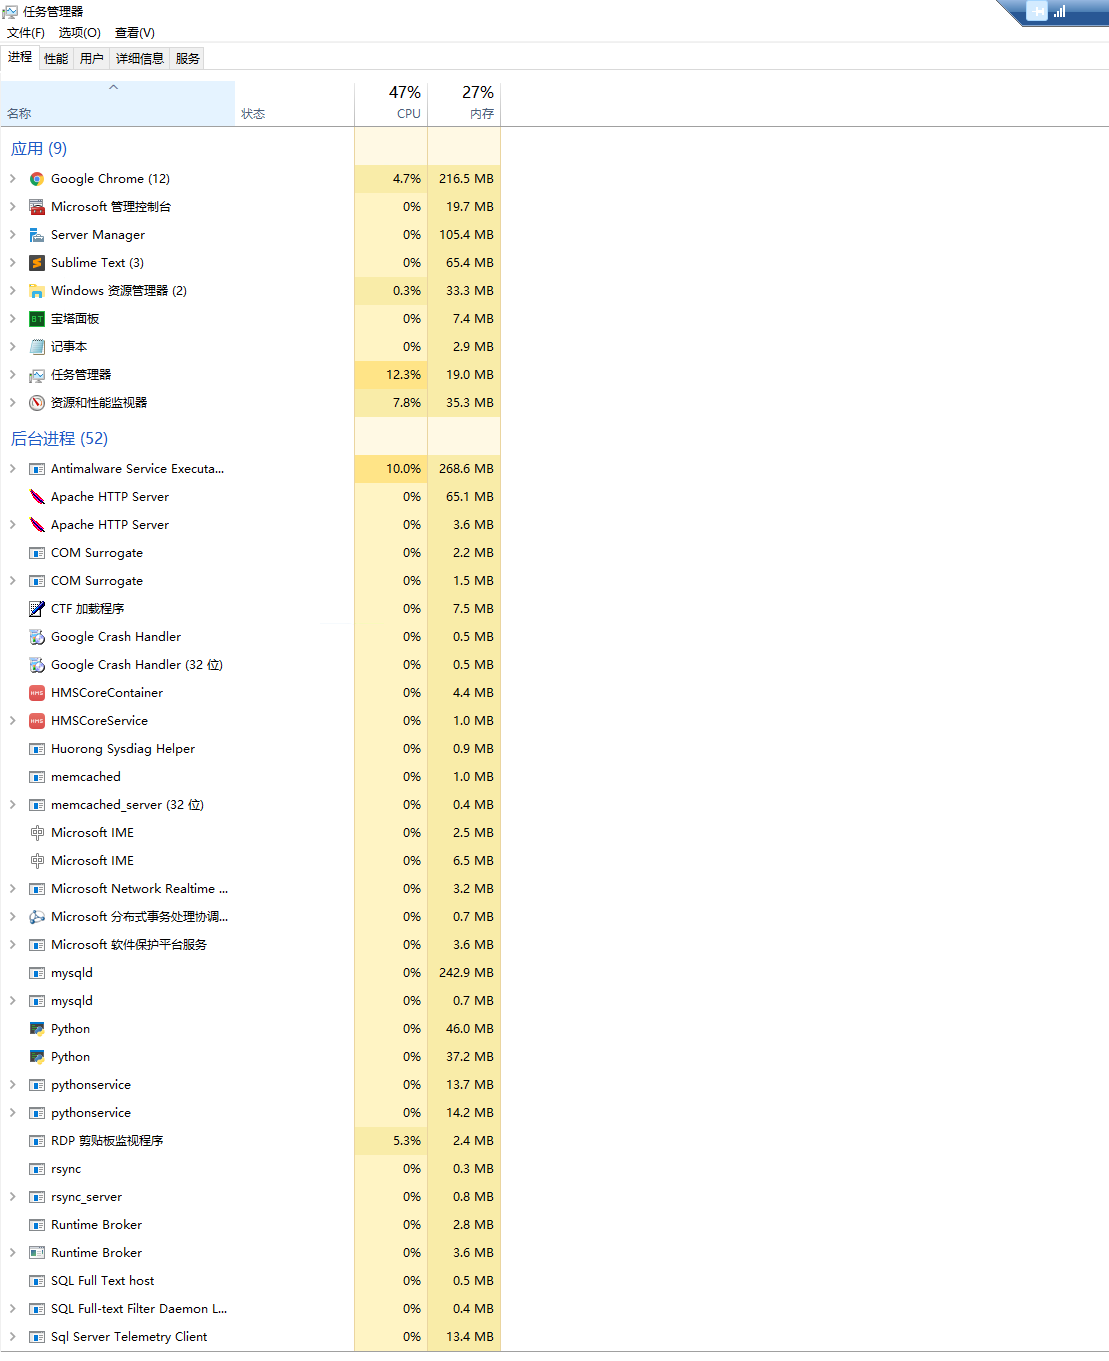Click the 242.9 MB memory value
The image size is (1109, 1361).
point(466,973)
